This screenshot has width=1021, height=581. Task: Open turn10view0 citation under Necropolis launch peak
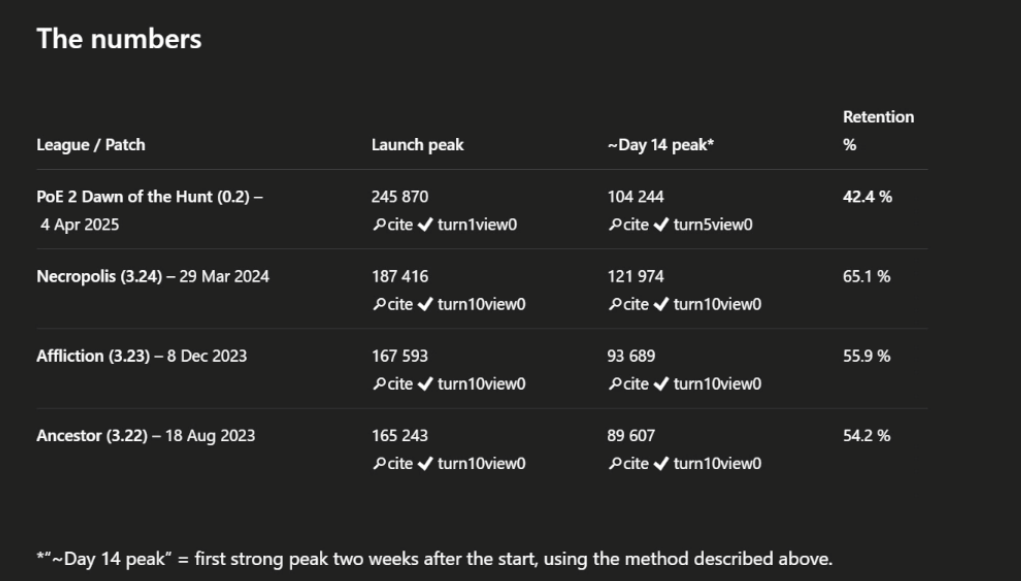pyautogui.click(x=481, y=304)
